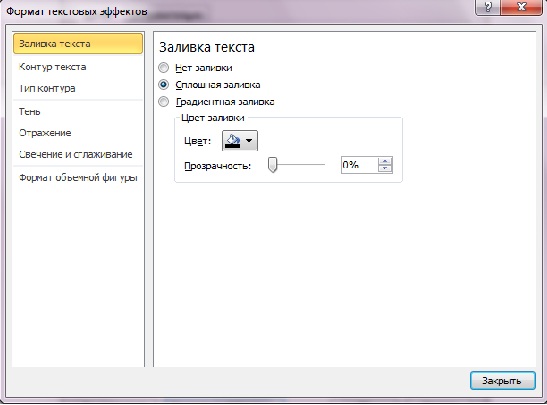The height and width of the screenshot is (405, 547).
Task: Open help with the question mark button
Action: (x=487, y=7)
